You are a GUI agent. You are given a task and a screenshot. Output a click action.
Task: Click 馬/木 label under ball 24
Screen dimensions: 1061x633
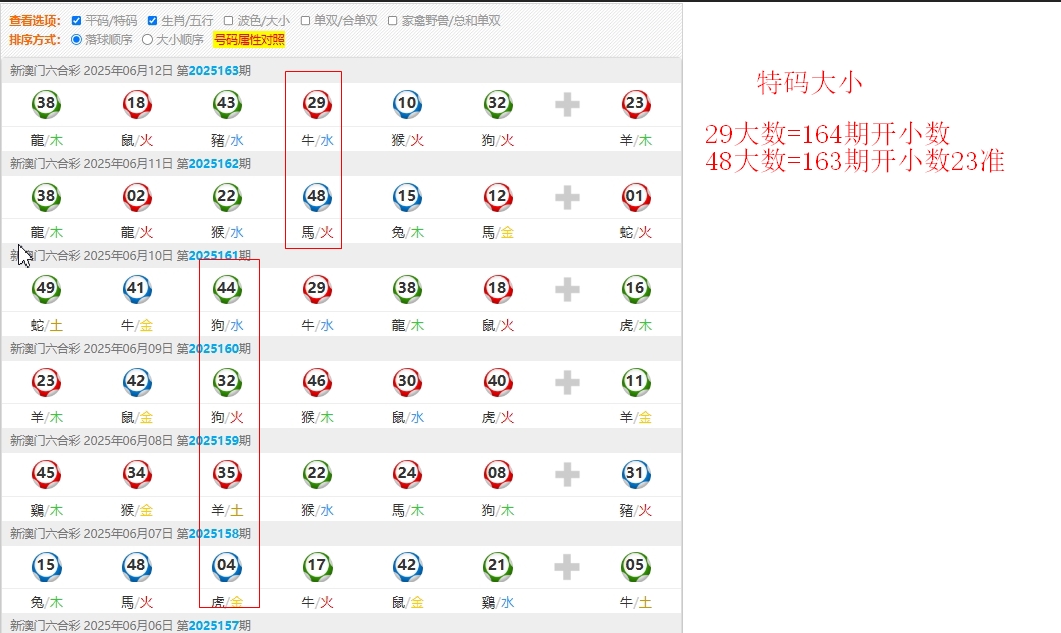tap(407, 510)
